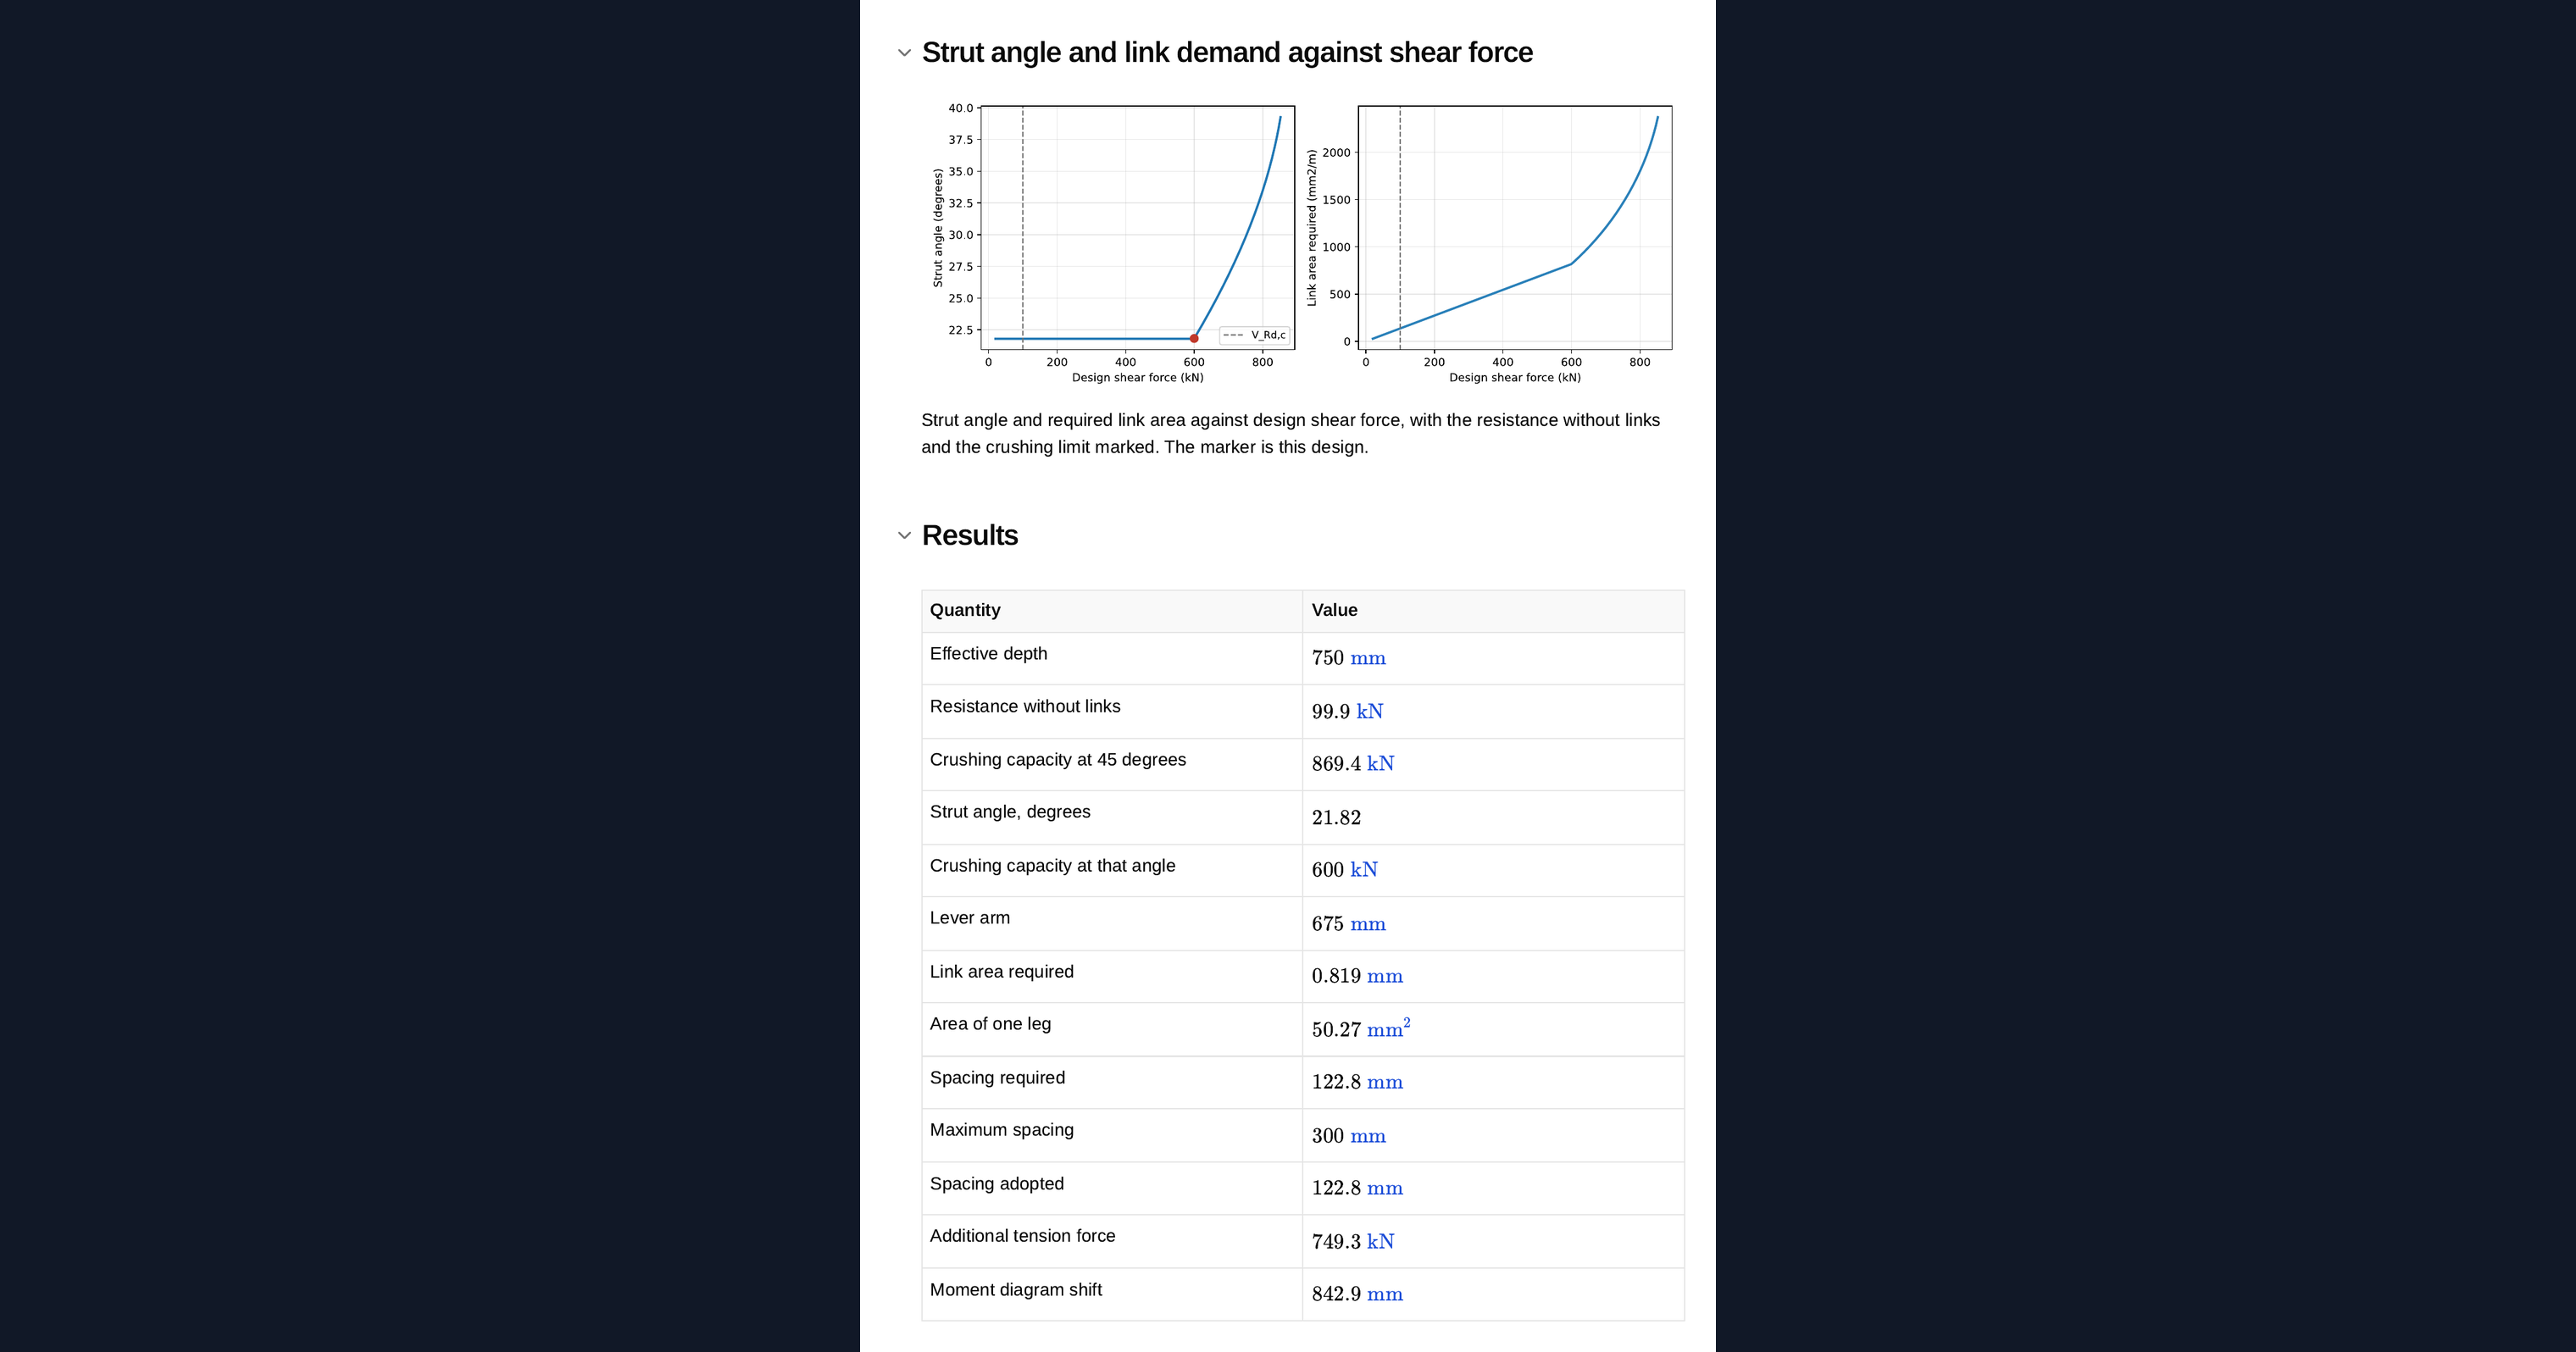Click the Maximum spacing 300 mm value
2576x1352 pixels.
(1348, 1136)
